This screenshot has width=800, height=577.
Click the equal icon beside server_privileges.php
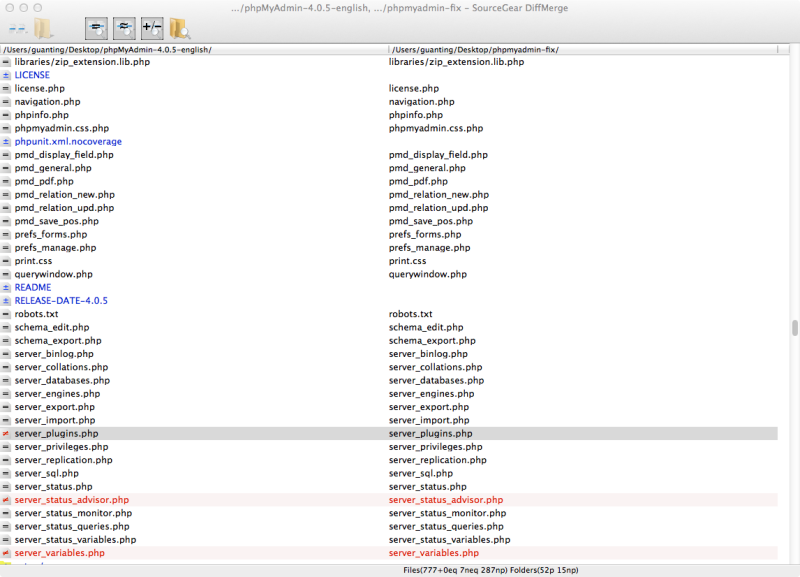[x=6, y=446]
